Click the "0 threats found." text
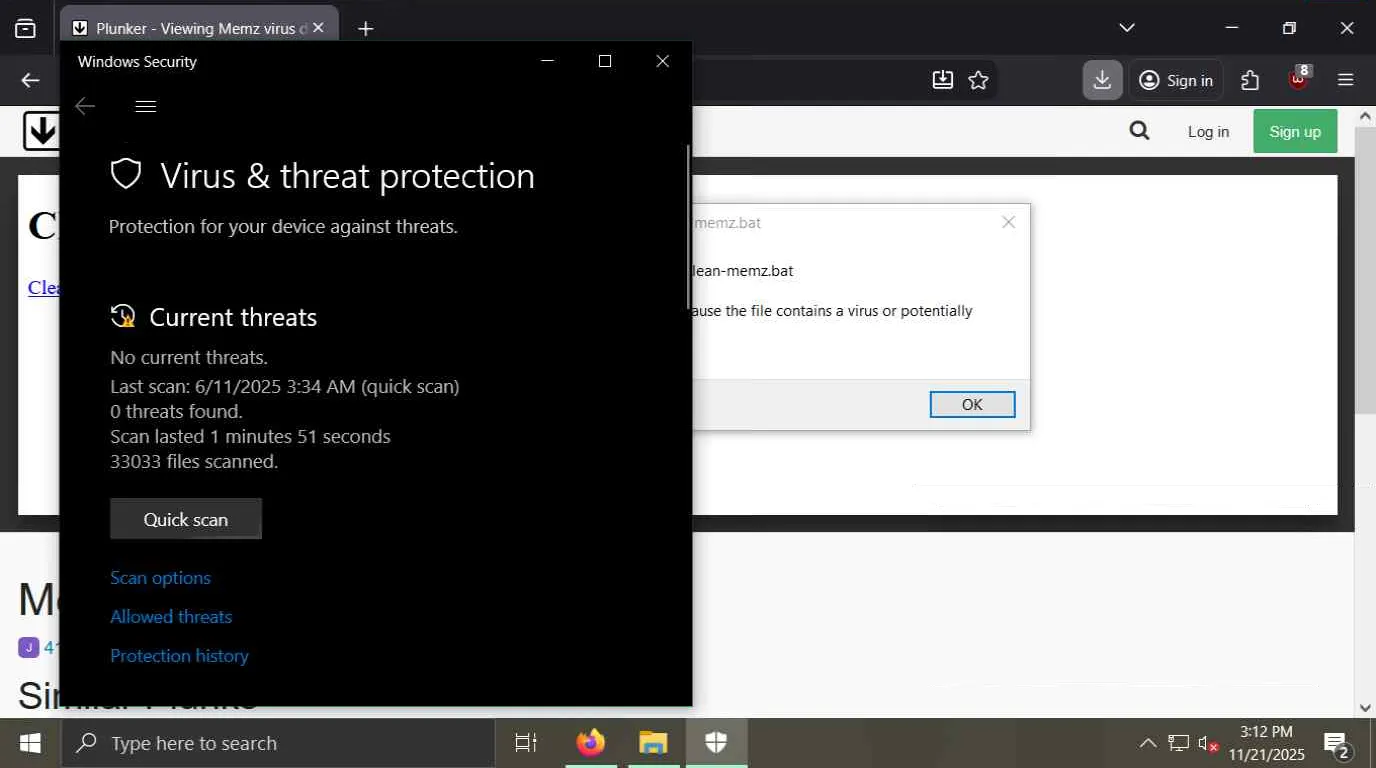 click(176, 411)
